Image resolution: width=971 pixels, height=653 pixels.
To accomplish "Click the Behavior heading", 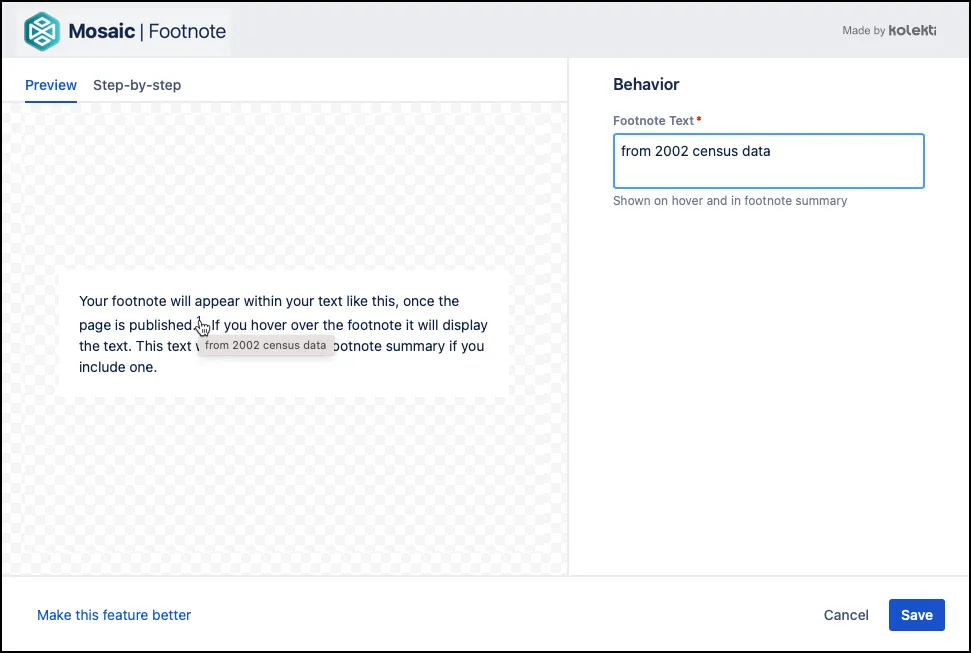I will pos(646,84).
